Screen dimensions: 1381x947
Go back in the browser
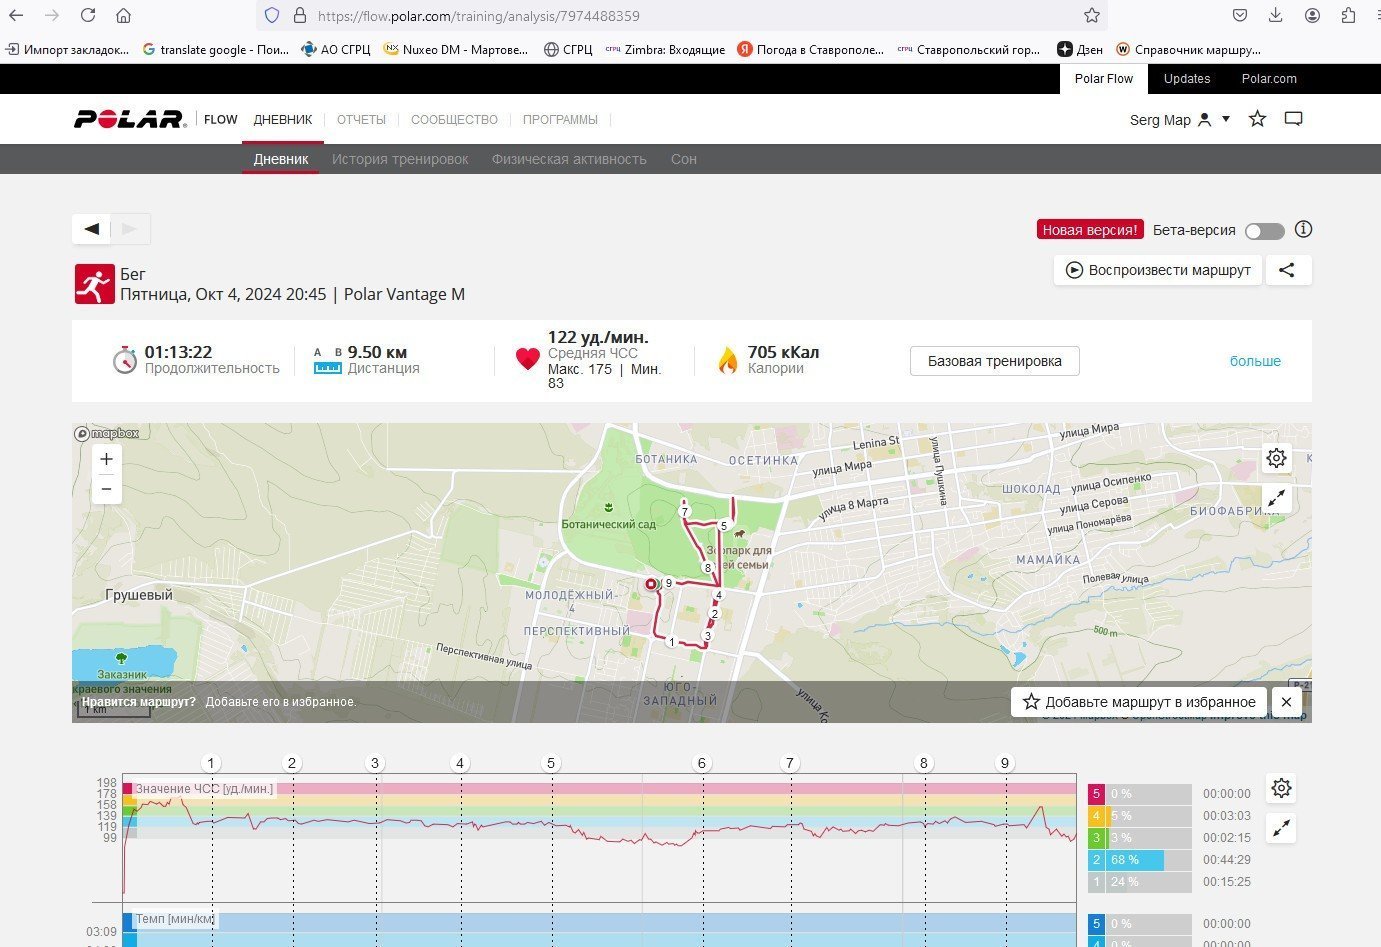16,15
